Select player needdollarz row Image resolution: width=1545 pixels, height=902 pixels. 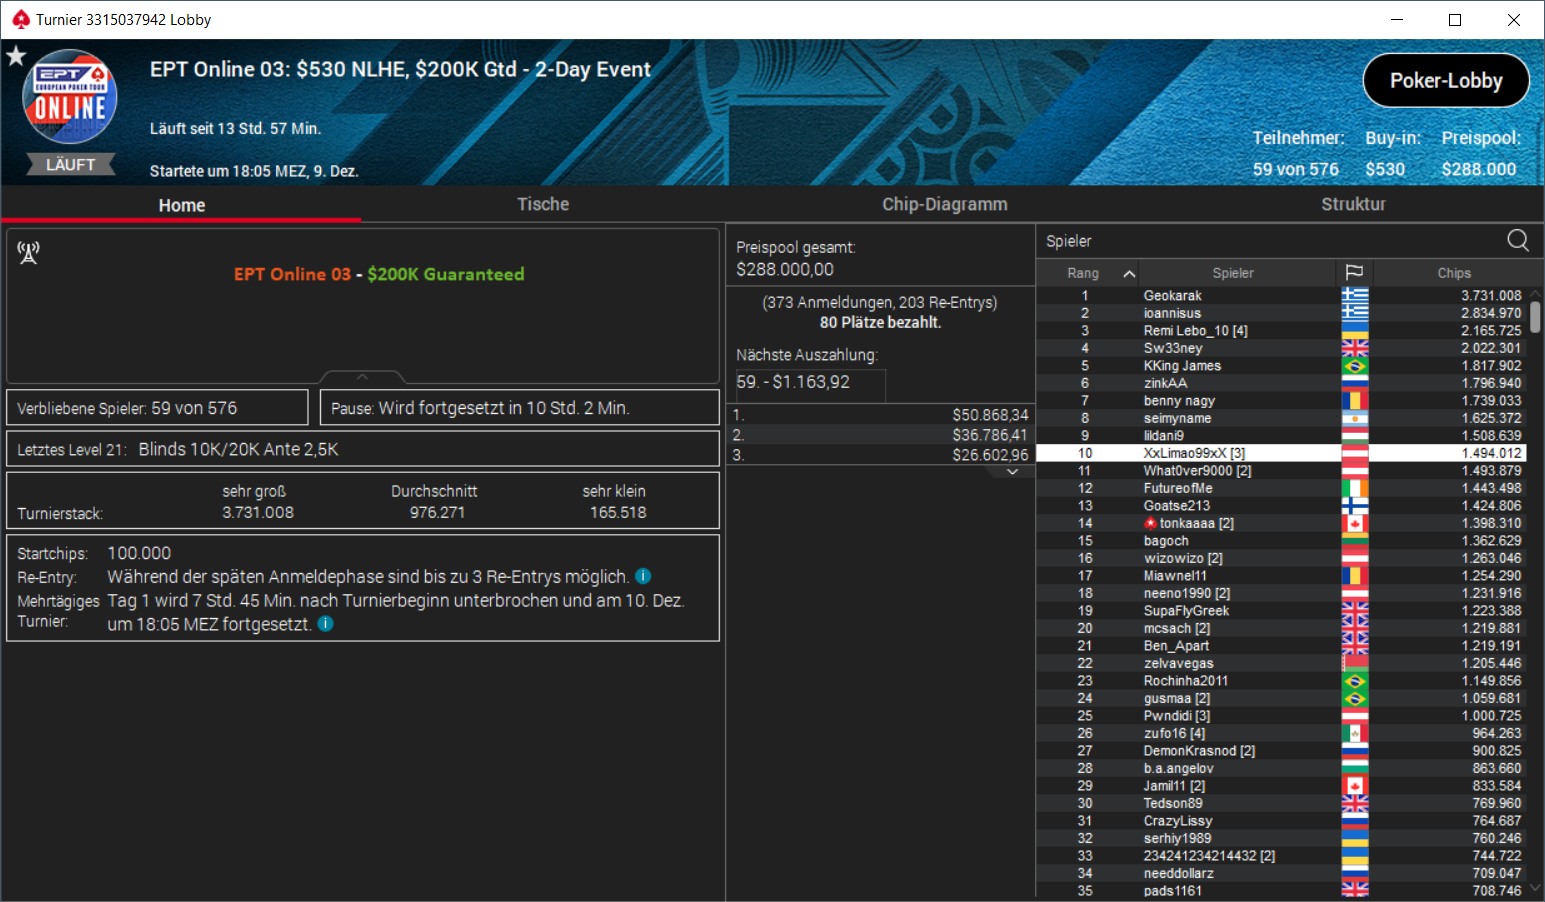click(1282, 873)
